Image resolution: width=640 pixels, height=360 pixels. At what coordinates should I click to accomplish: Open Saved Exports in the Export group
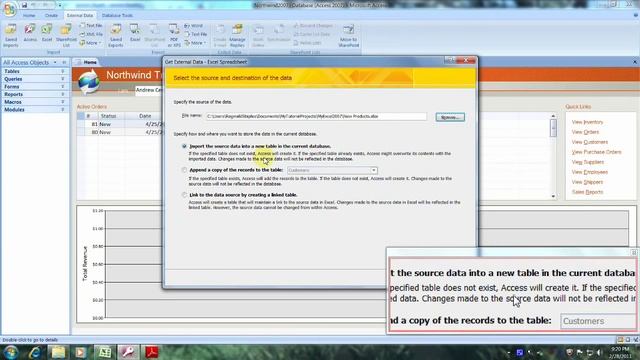pos(116,36)
